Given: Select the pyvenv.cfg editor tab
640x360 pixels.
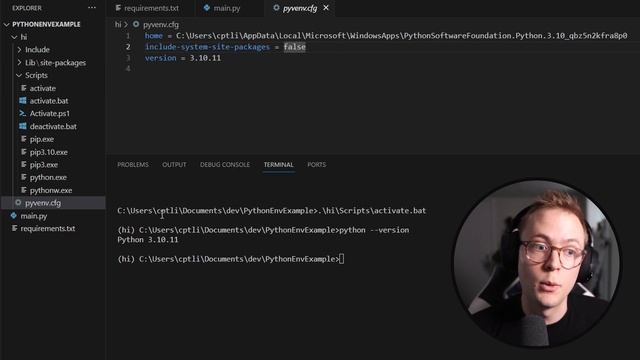Looking at the screenshot, I should (x=300, y=8).
